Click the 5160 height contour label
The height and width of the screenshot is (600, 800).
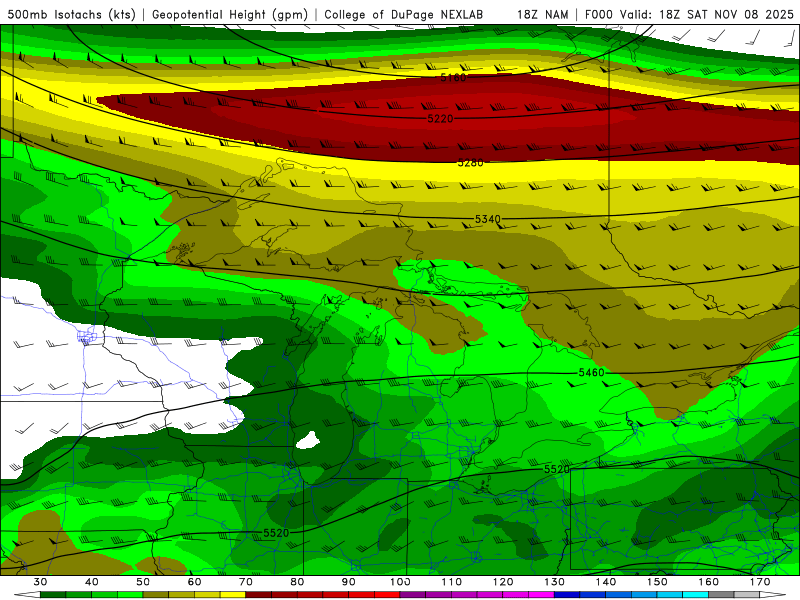pyautogui.click(x=453, y=78)
